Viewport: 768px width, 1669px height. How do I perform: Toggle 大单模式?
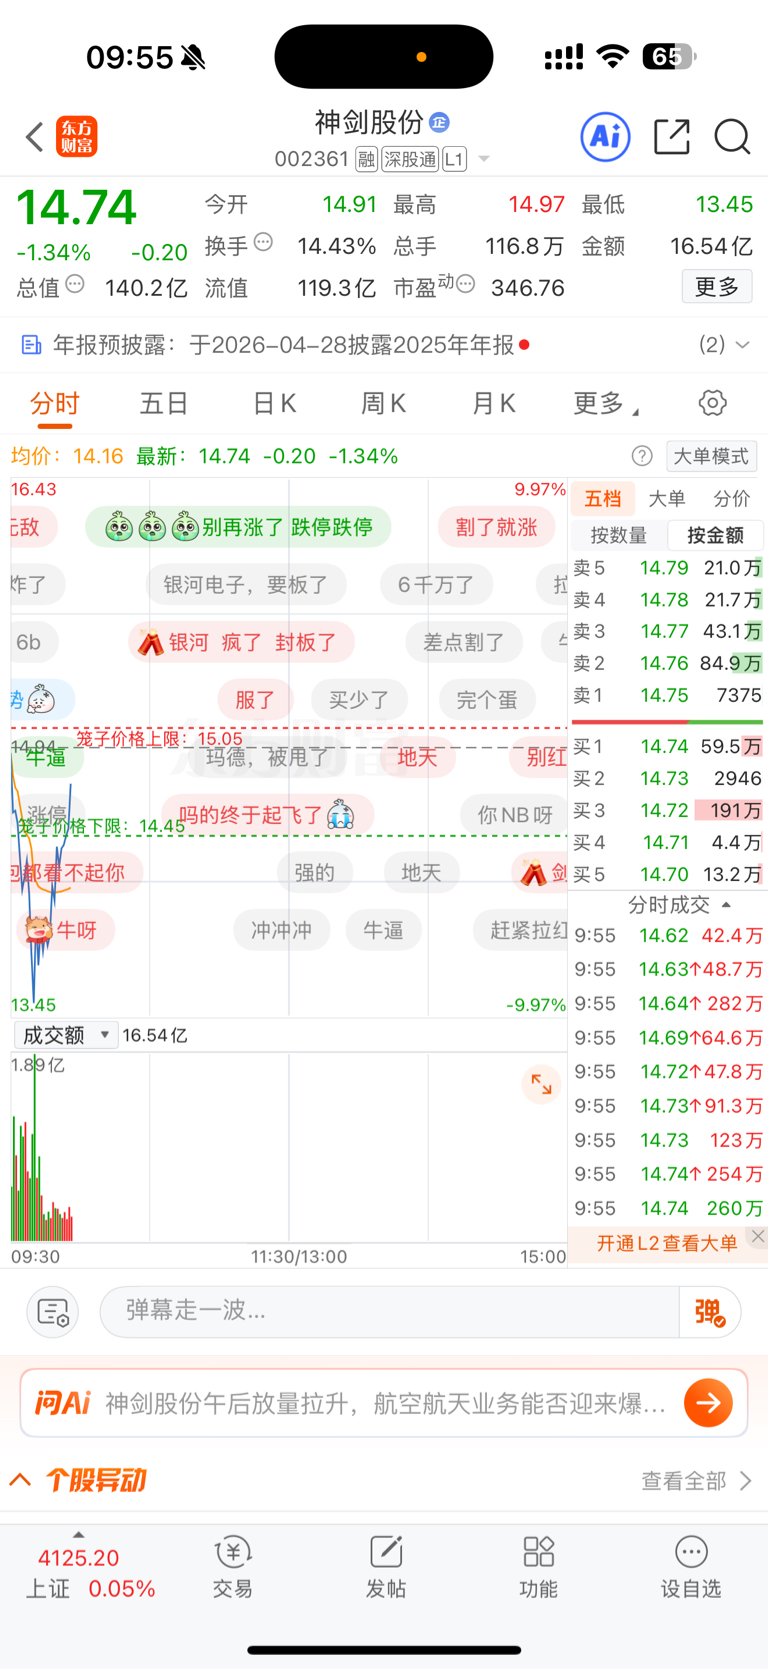pos(711,456)
